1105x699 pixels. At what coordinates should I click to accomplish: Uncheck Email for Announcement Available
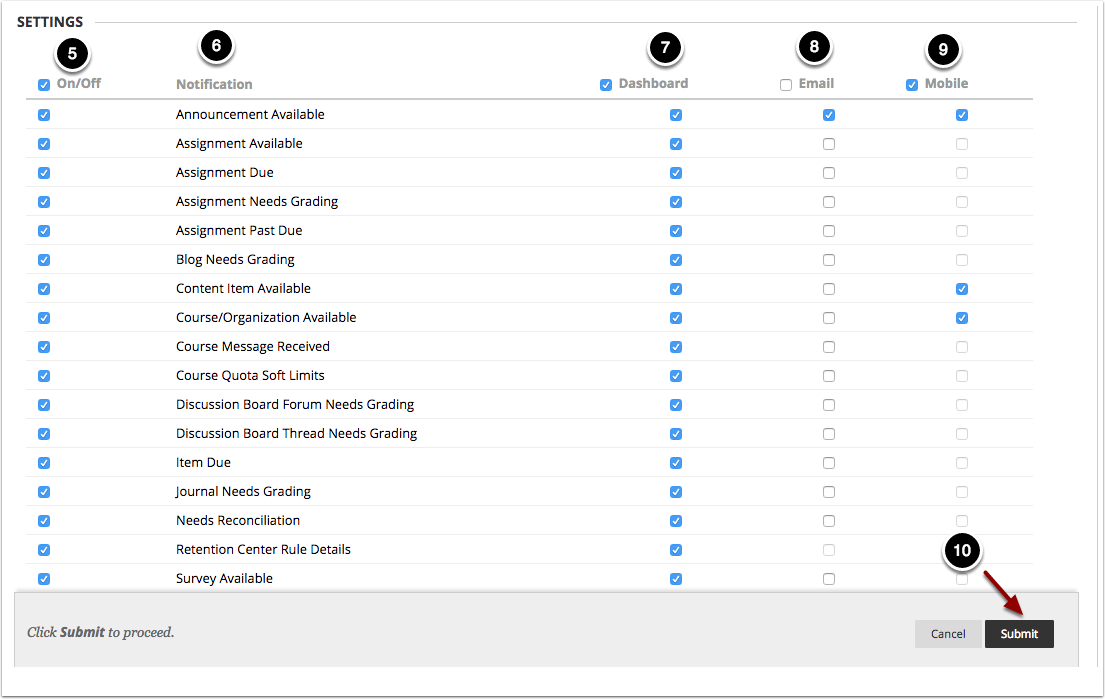[829, 115]
